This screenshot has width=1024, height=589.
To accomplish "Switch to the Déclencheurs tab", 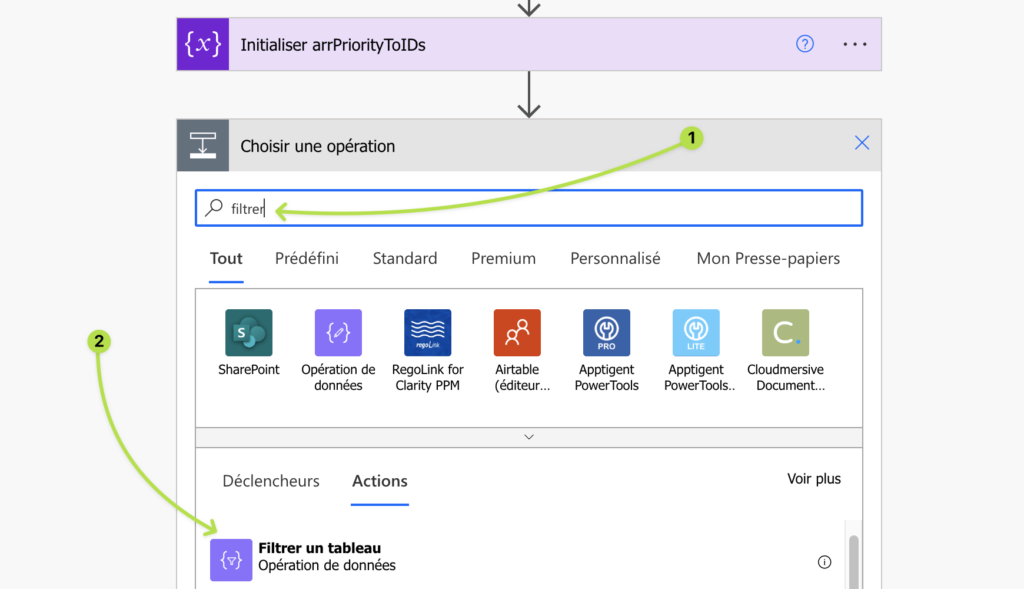I will tap(271, 481).
